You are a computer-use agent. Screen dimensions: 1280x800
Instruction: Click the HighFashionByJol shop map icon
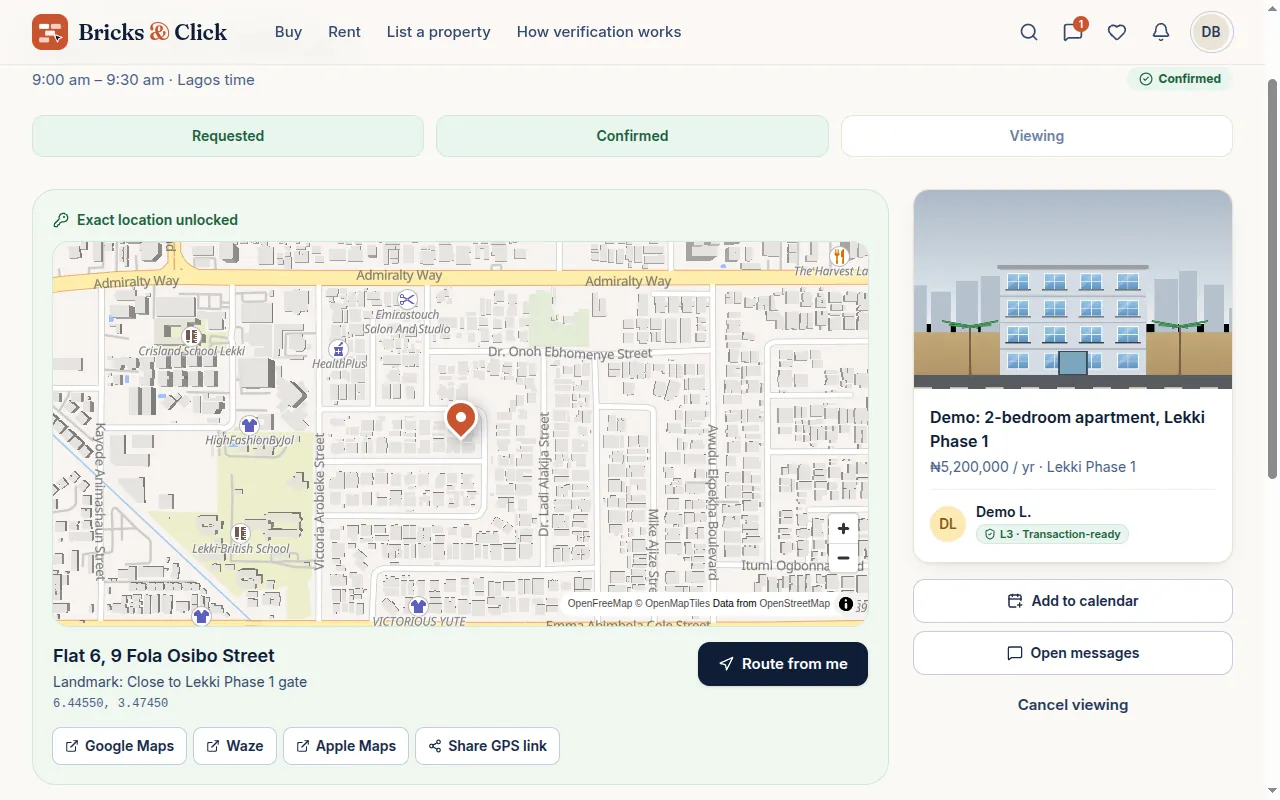tap(250, 426)
